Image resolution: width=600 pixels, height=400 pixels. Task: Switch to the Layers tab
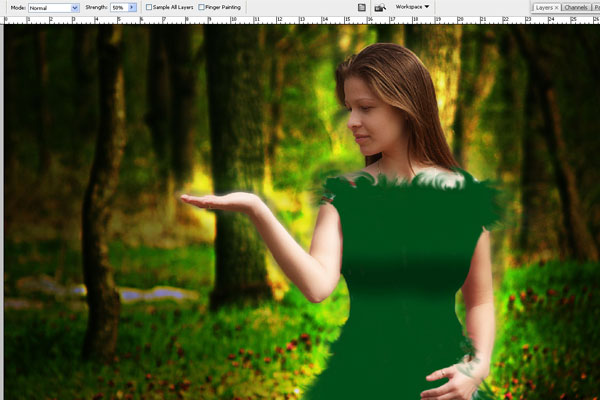tap(543, 7)
